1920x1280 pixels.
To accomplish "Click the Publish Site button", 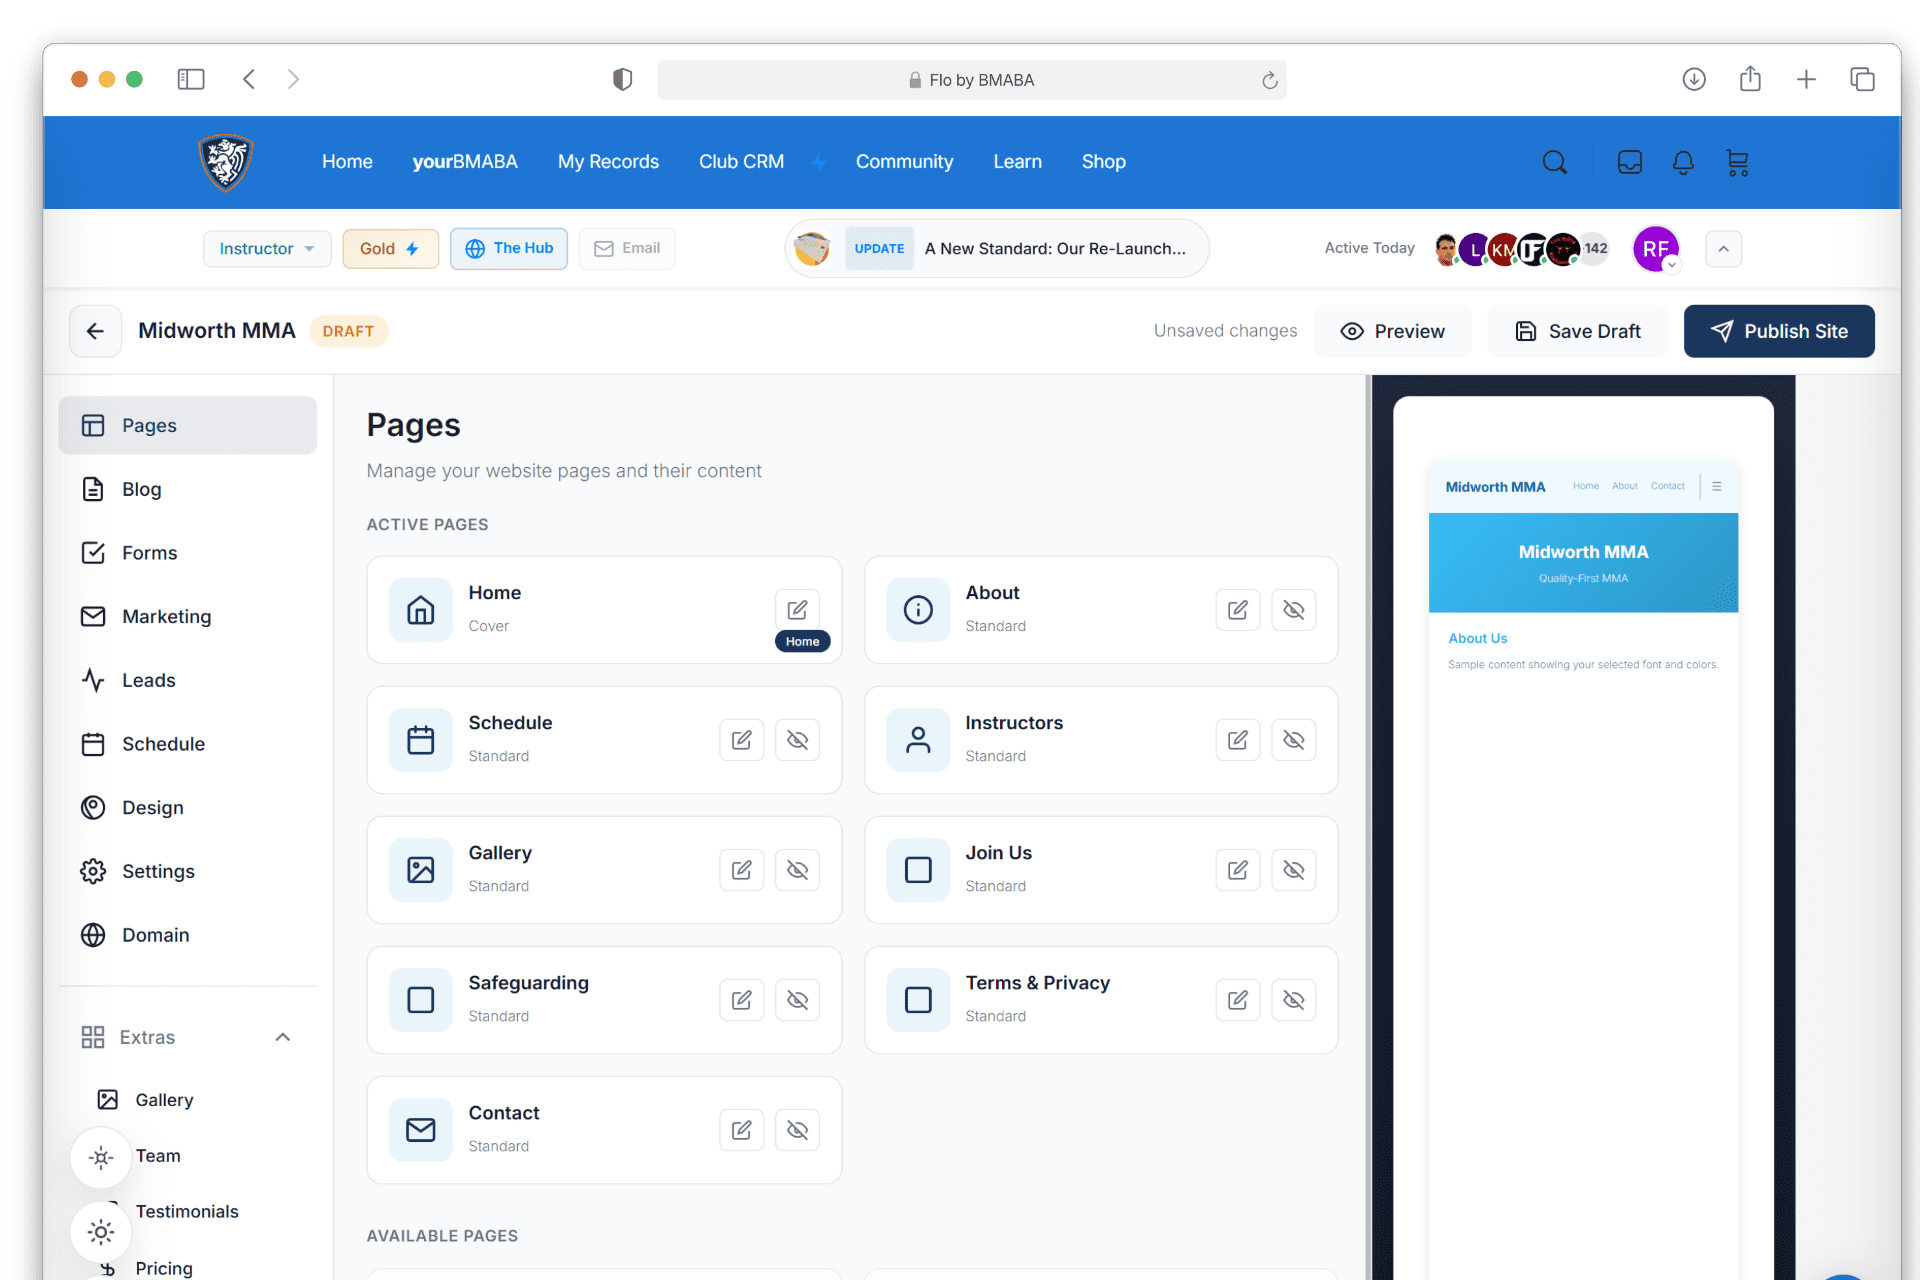I will [1778, 331].
